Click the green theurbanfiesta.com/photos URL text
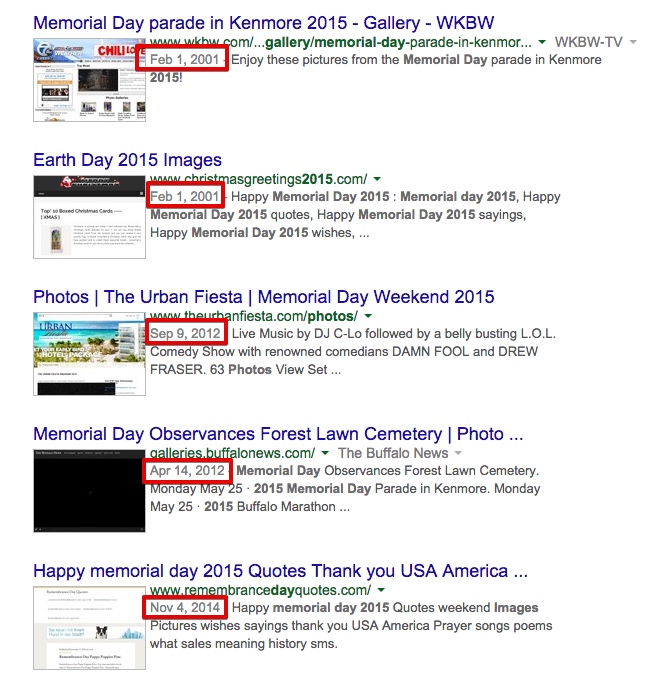Screen dimensions: 665x673 pyautogui.click(x=254, y=316)
